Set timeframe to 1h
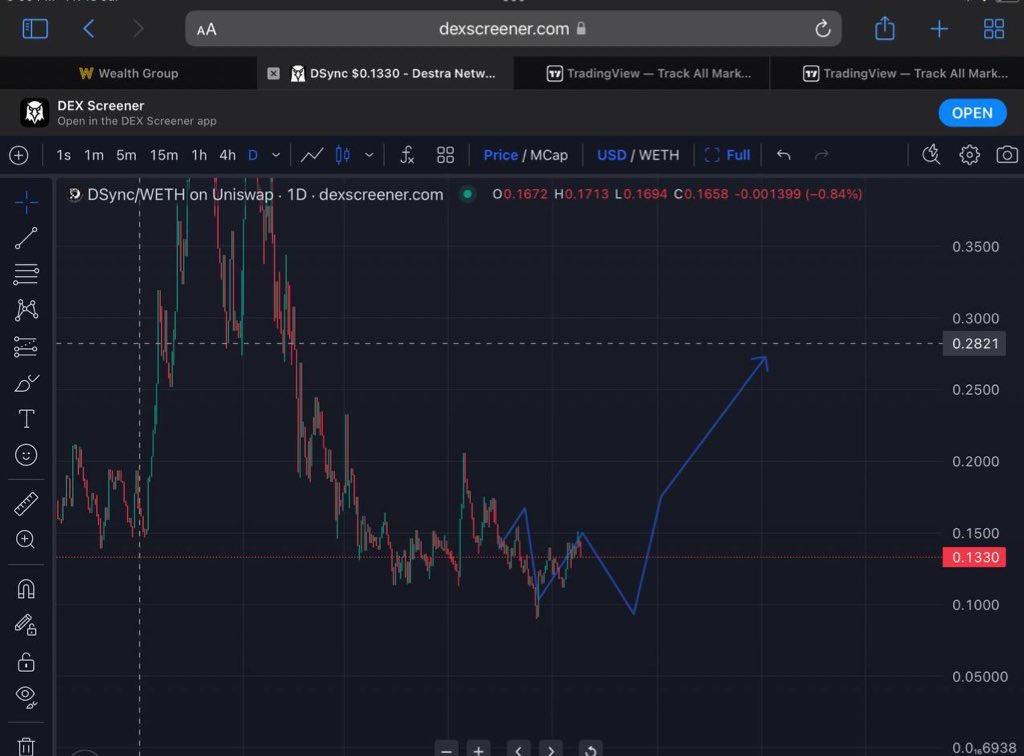Viewport: 1024px width, 756px height. click(199, 155)
